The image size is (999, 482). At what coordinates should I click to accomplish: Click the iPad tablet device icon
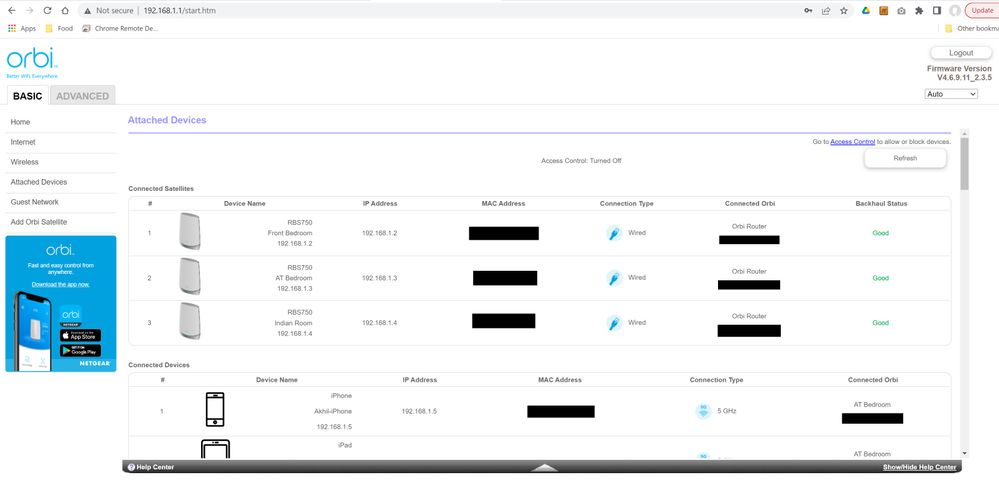tap(215, 450)
